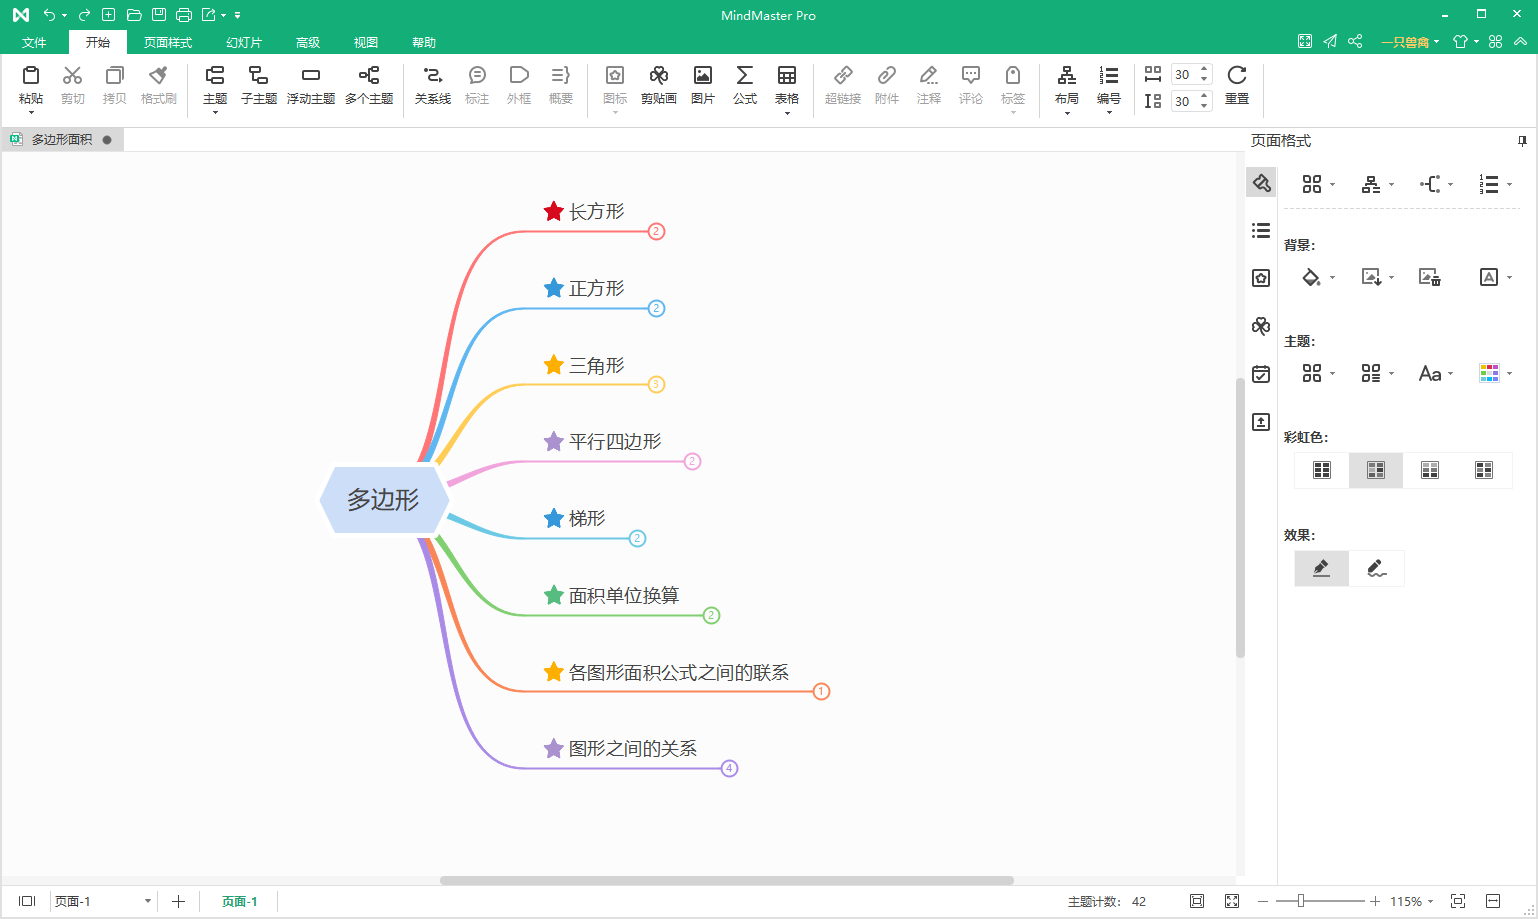
Task: Switch to the Slideshow (幻灯片) tab
Action: pyautogui.click(x=244, y=42)
